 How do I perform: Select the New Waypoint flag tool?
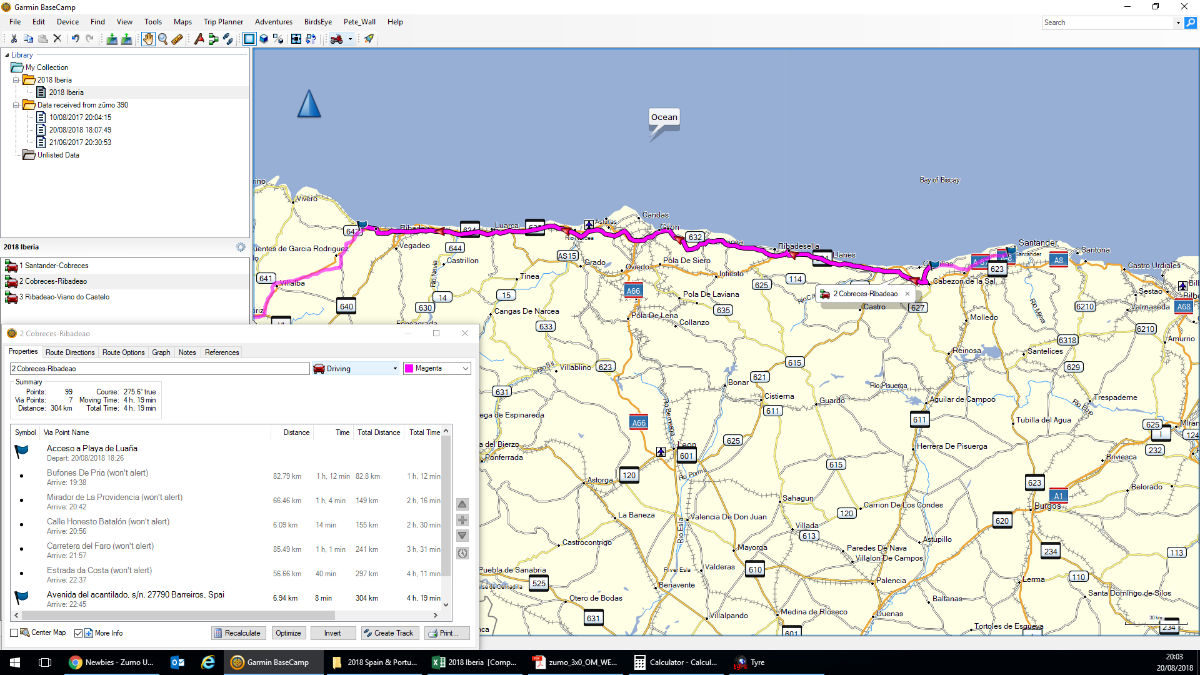(199, 39)
